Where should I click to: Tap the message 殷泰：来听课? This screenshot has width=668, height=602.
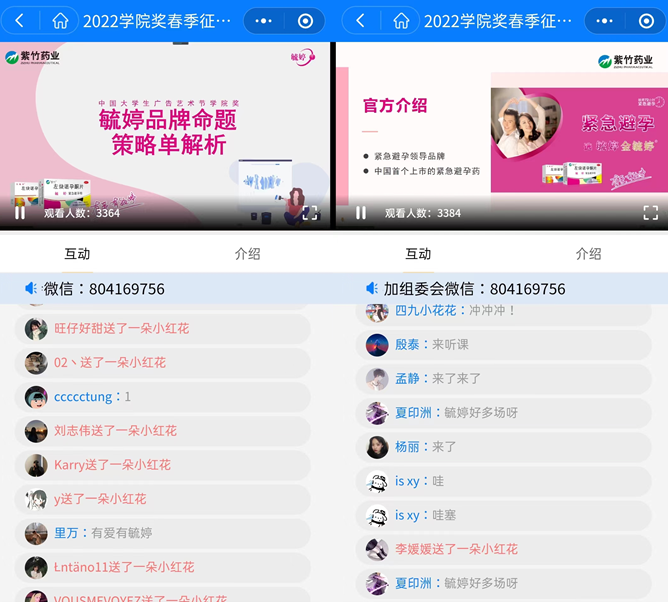pos(504,345)
